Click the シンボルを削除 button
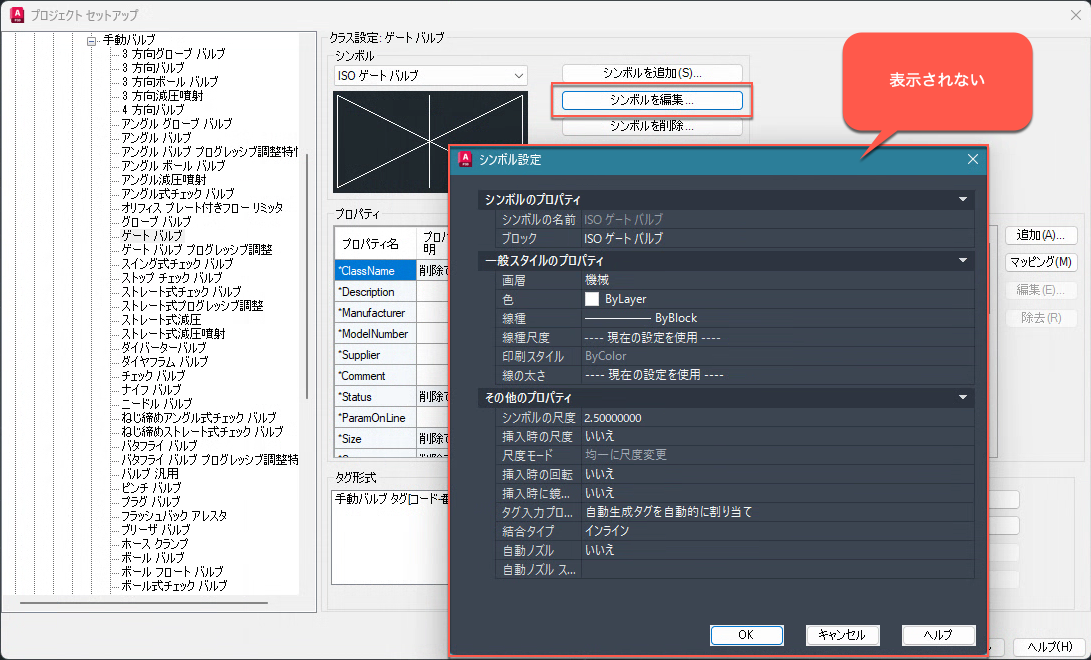The width and height of the screenshot is (1091, 660). (x=651, y=127)
